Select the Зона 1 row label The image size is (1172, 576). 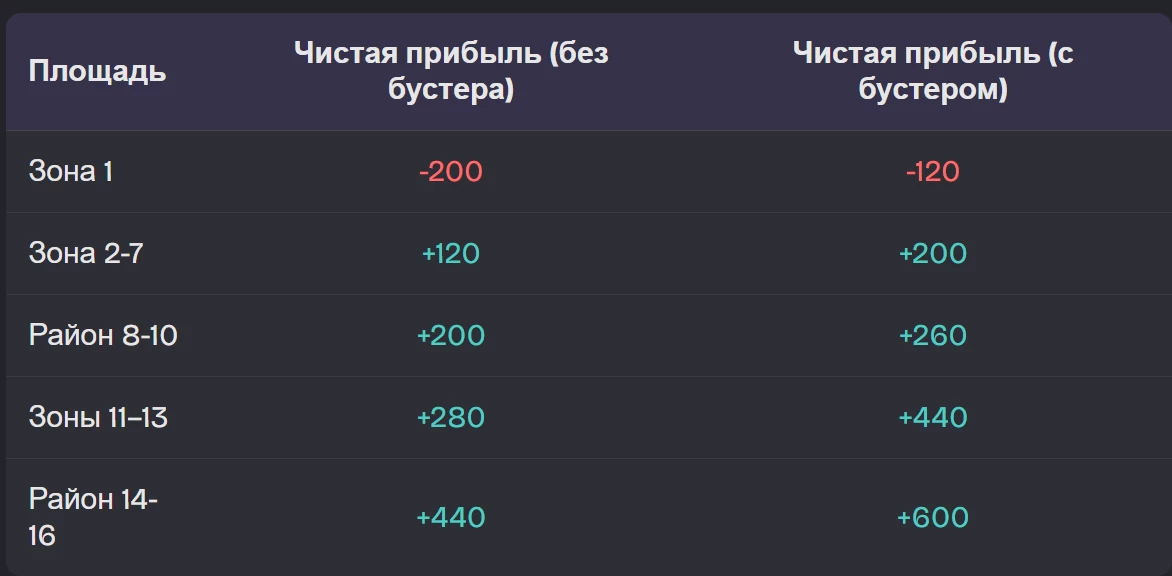coord(71,171)
